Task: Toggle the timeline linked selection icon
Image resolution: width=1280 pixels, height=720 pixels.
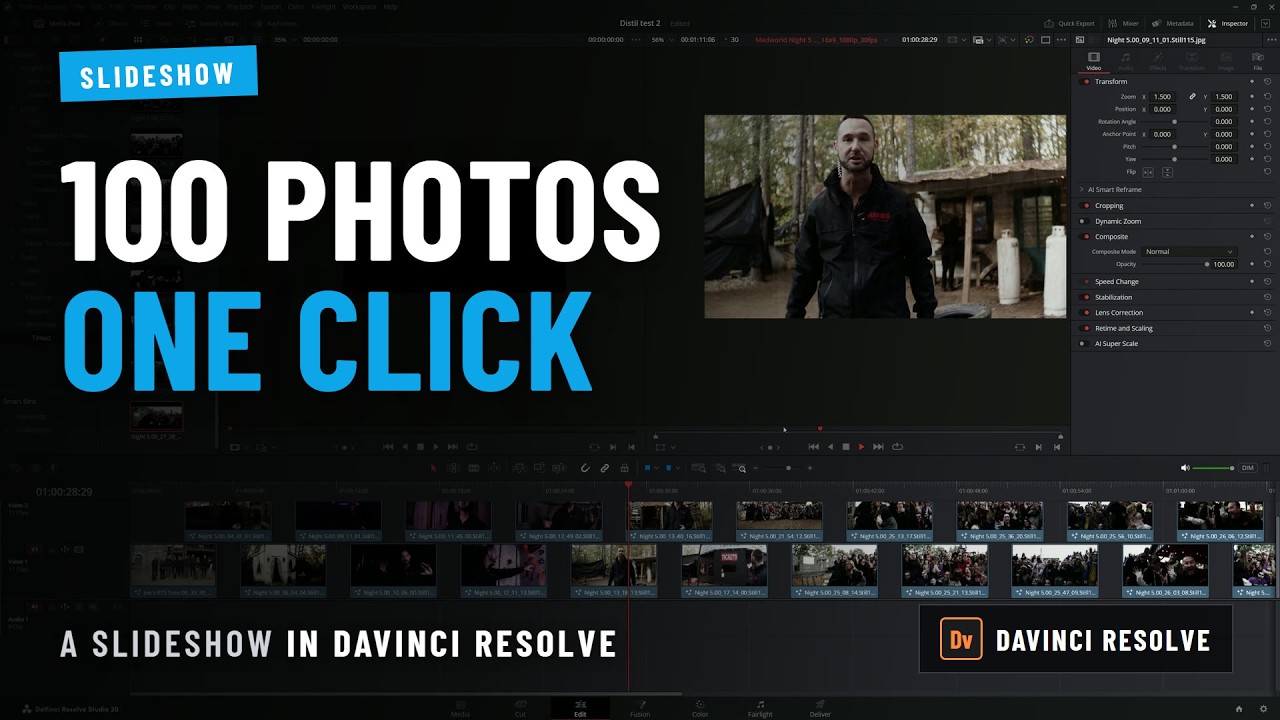Action: (605, 468)
